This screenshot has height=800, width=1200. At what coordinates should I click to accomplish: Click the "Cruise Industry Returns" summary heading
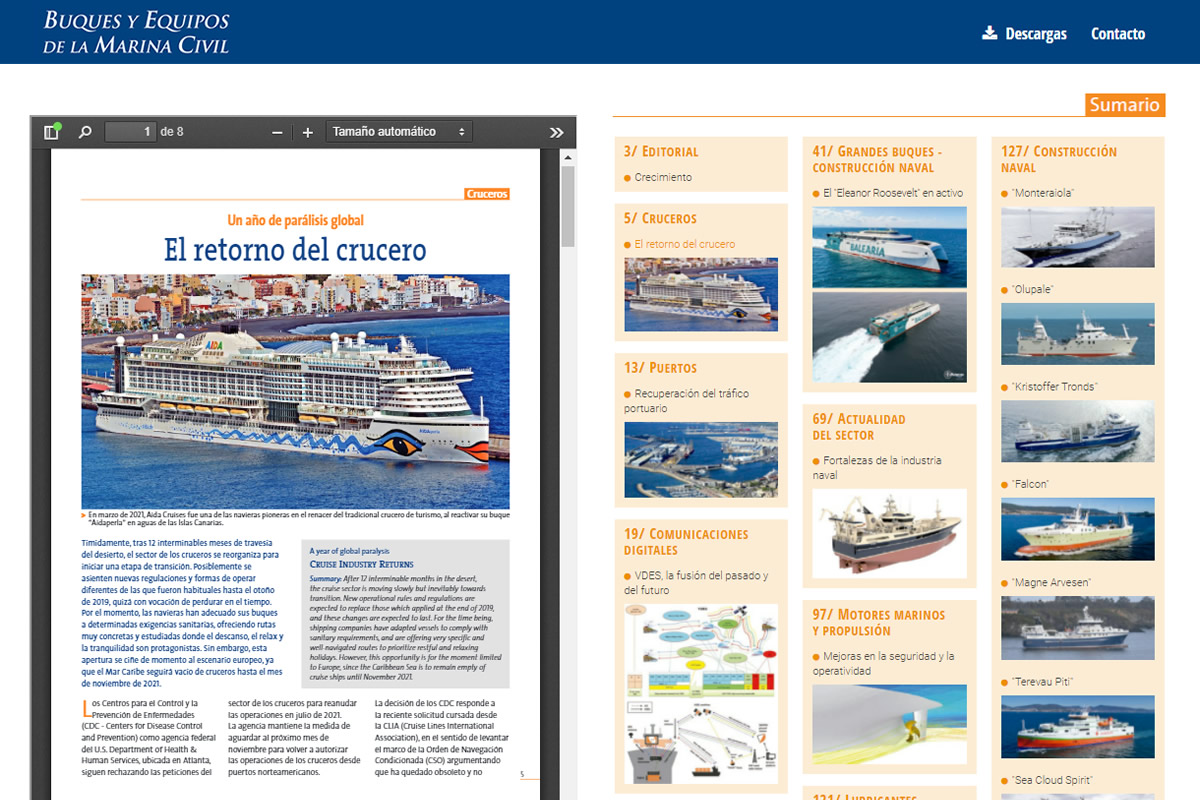pos(361,565)
